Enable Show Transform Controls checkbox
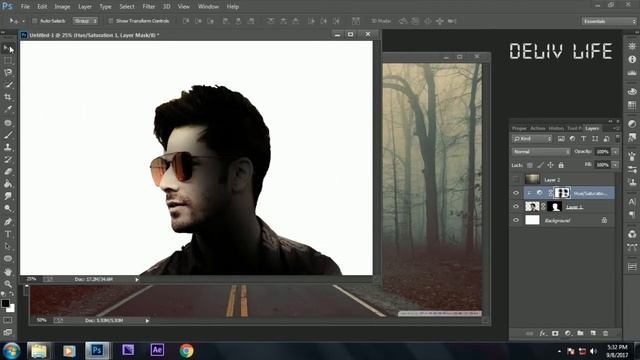640x360 pixels. click(111, 21)
